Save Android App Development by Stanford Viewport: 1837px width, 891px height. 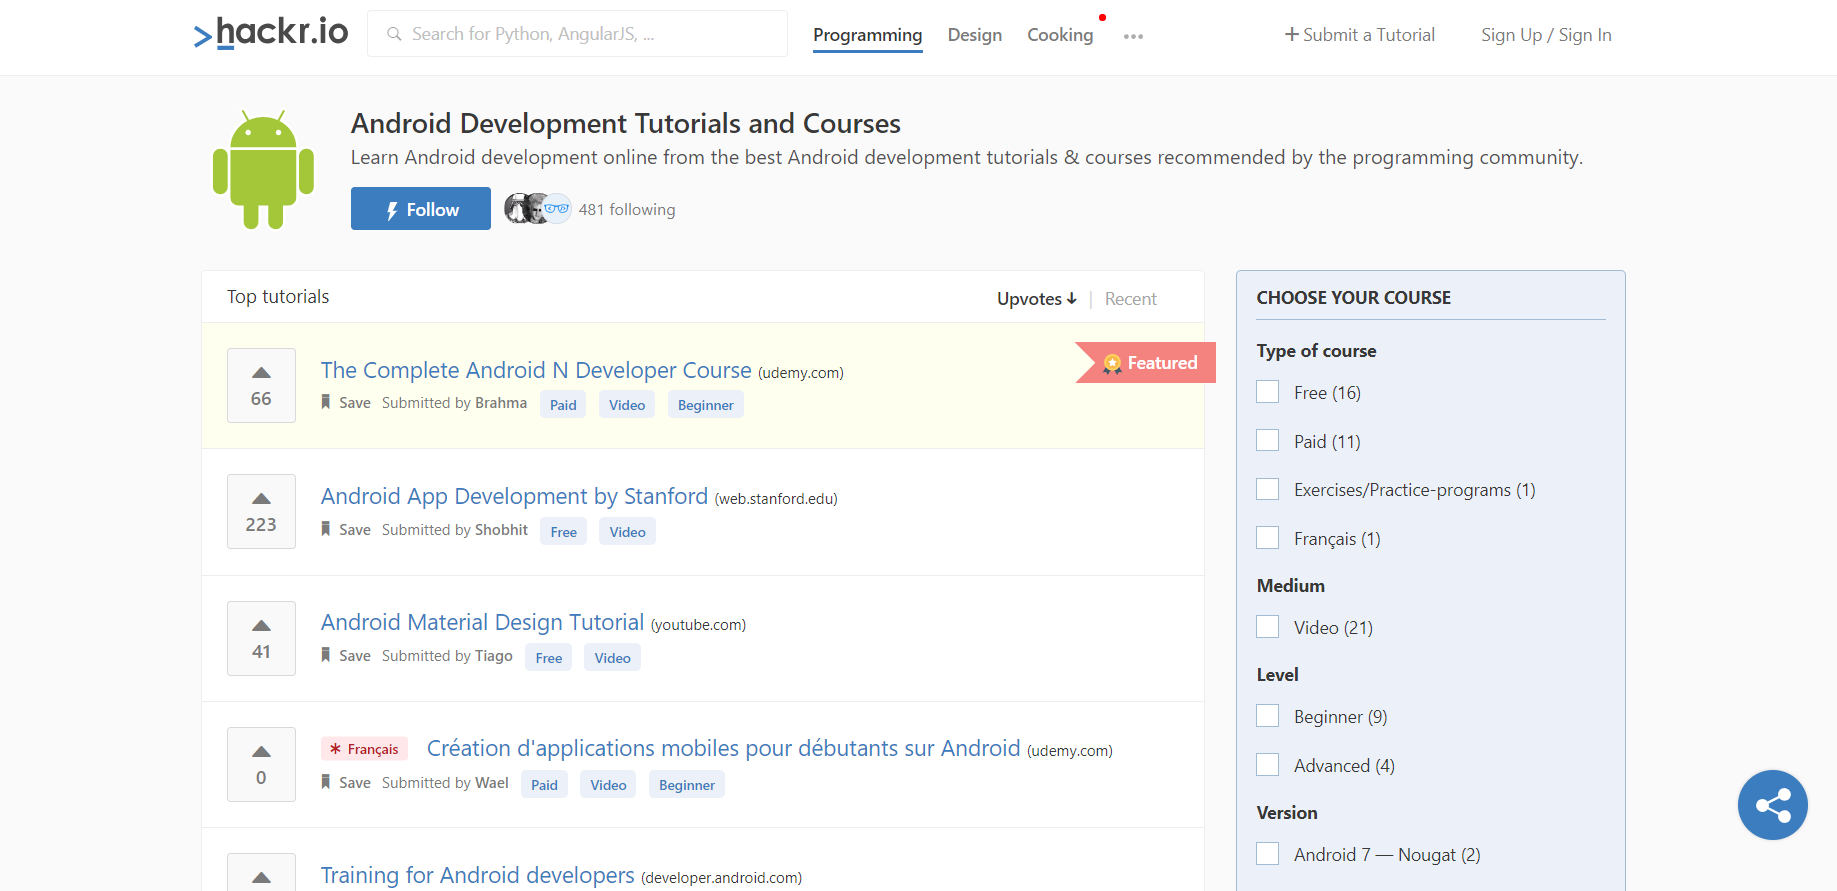pyautogui.click(x=346, y=530)
